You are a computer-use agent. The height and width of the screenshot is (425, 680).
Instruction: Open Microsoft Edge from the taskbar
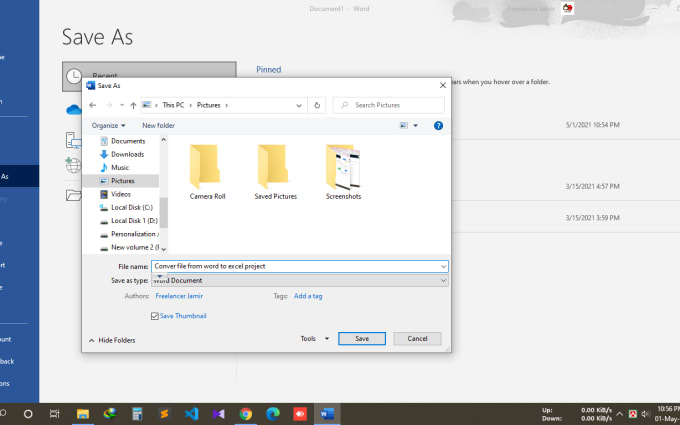[x=273, y=414]
